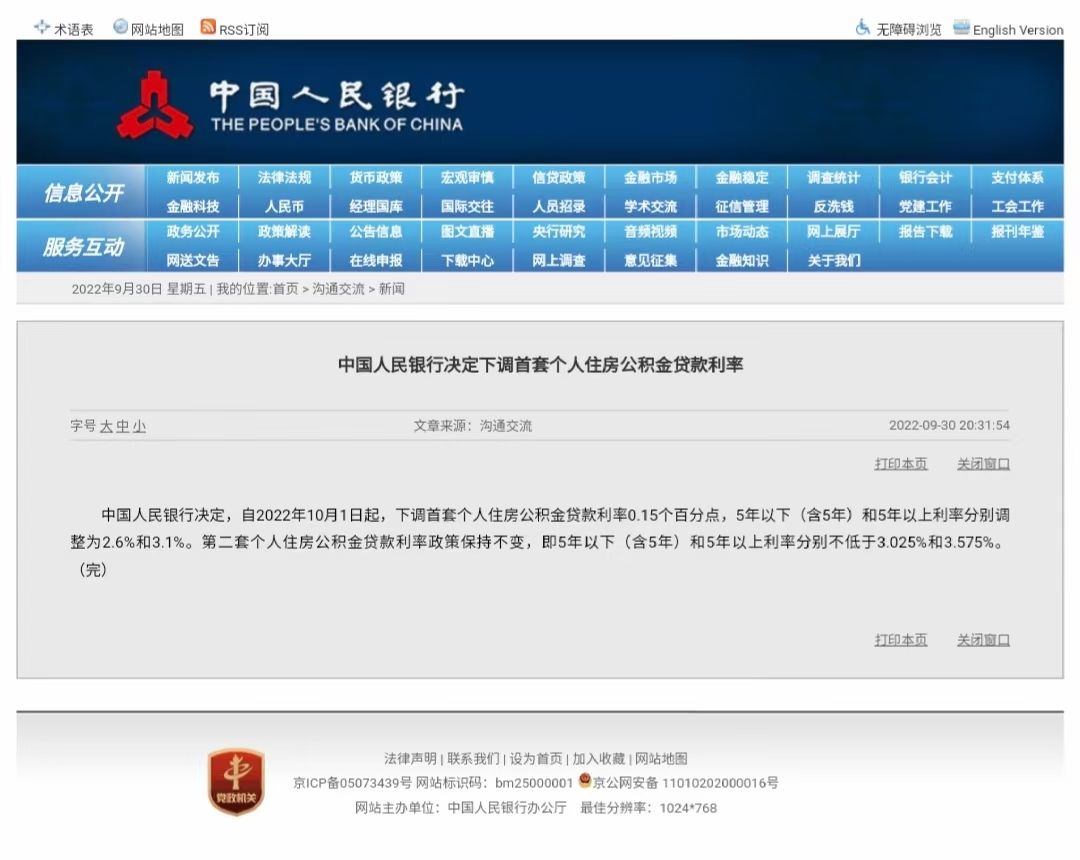1080x860 pixels.
Task: Open the 网上调查 menu item
Action: pyautogui.click(x=559, y=260)
